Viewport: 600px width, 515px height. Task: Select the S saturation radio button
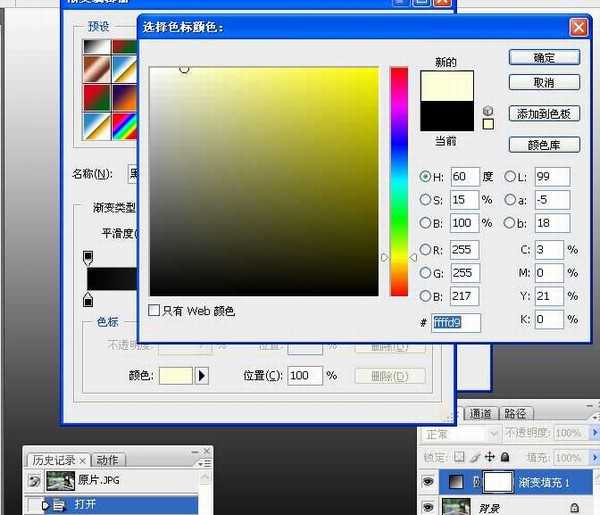[x=426, y=199]
